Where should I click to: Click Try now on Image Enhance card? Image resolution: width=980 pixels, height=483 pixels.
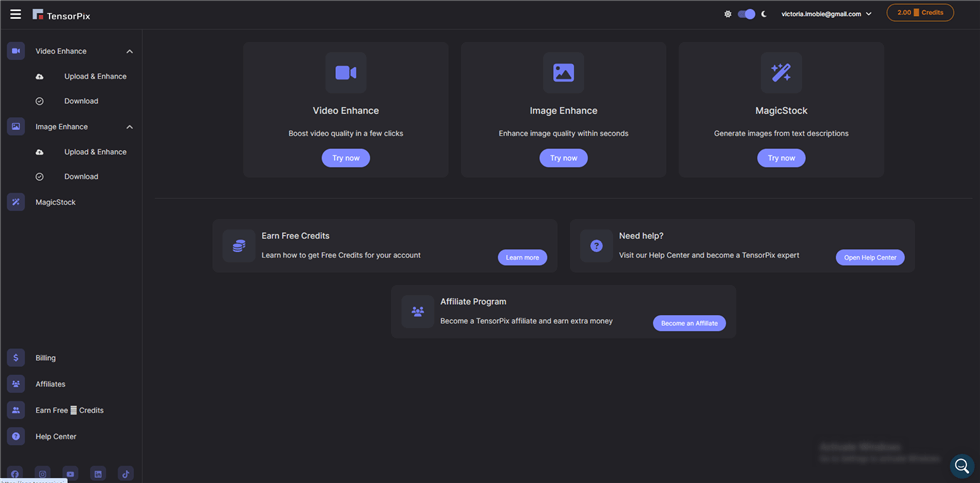click(563, 158)
